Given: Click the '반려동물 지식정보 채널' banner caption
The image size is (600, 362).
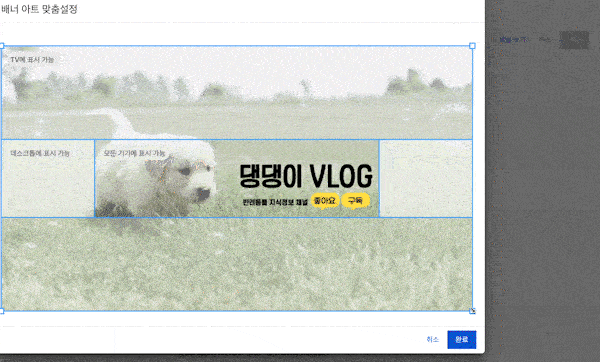Looking at the screenshot, I should click(x=275, y=202).
